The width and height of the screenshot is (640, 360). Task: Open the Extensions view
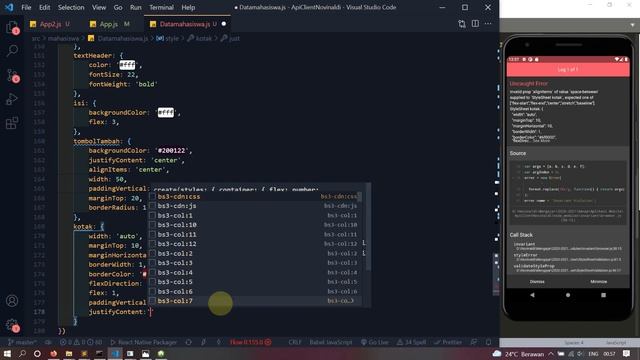coord(12,123)
